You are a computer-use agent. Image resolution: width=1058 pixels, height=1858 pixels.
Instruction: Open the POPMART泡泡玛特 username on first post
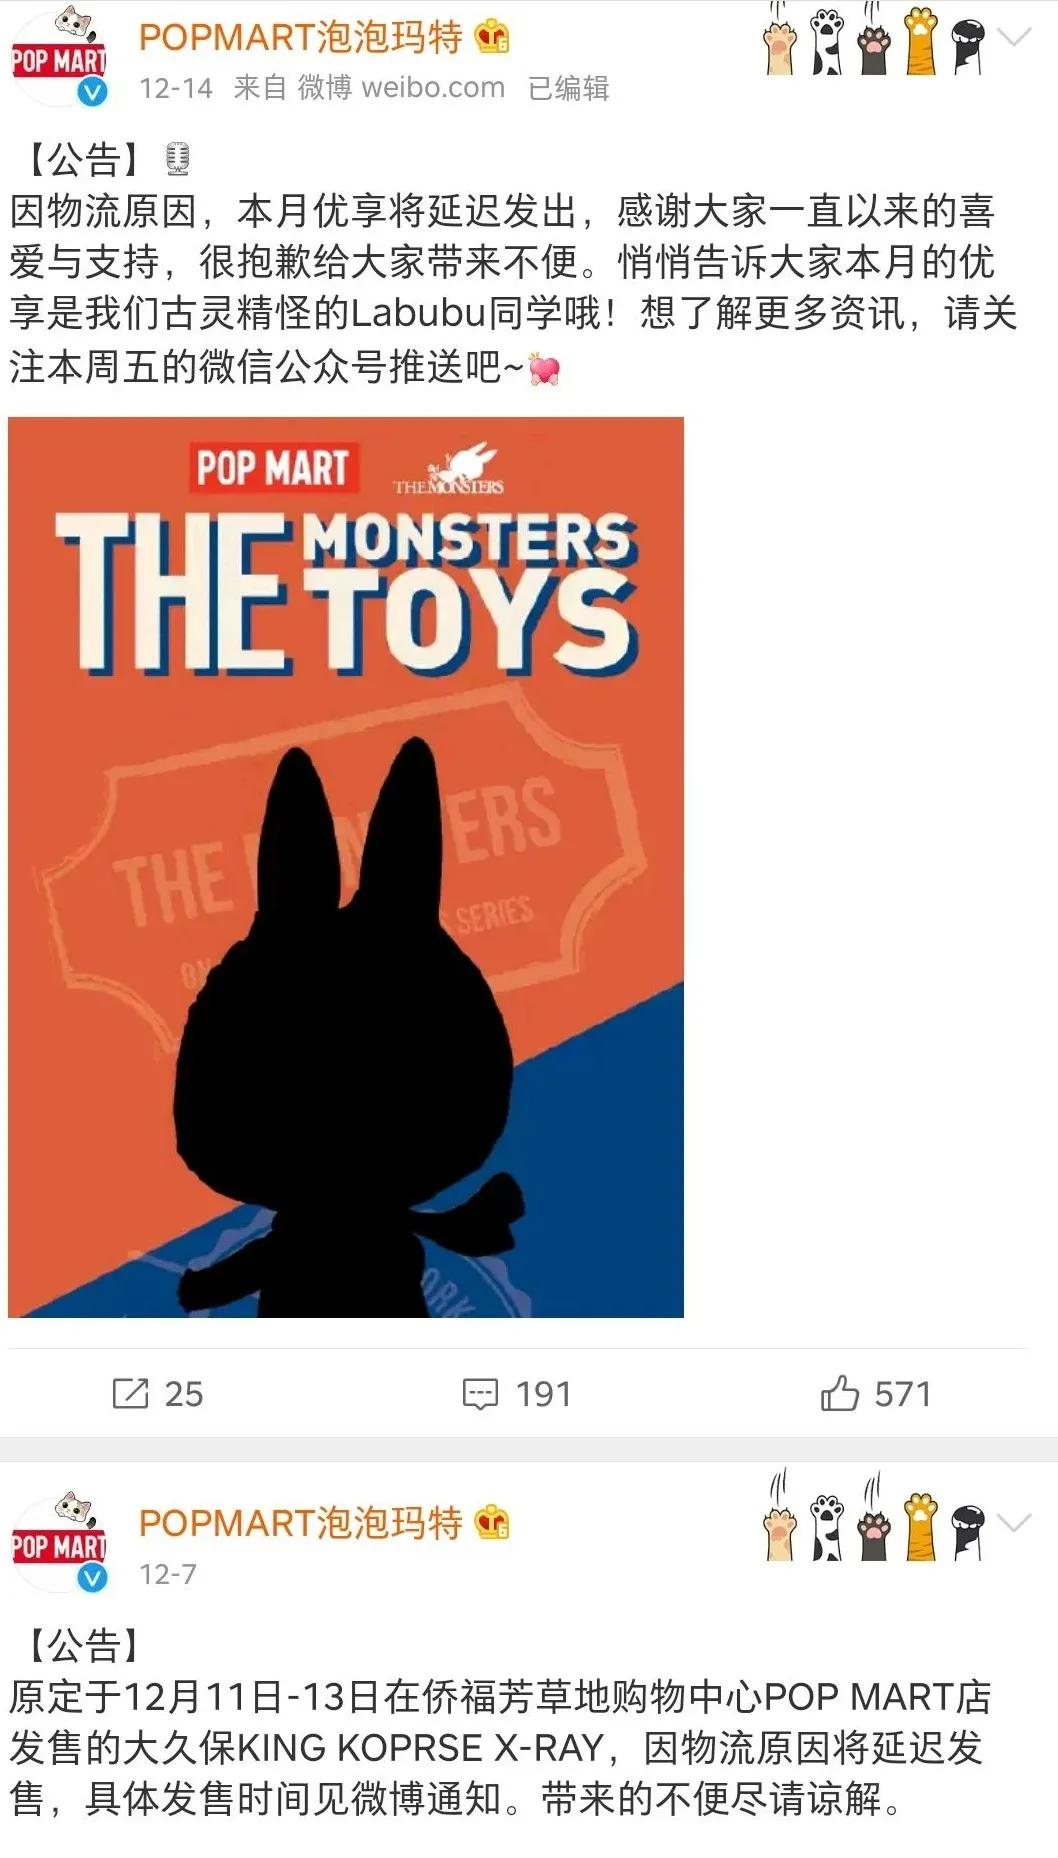pos(300,37)
